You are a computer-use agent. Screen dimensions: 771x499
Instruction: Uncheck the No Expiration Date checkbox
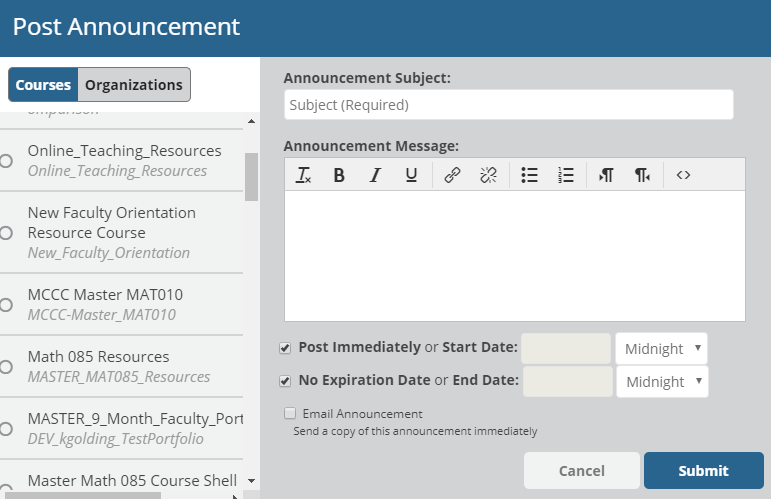pyautogui.click(x=285, y=381)
